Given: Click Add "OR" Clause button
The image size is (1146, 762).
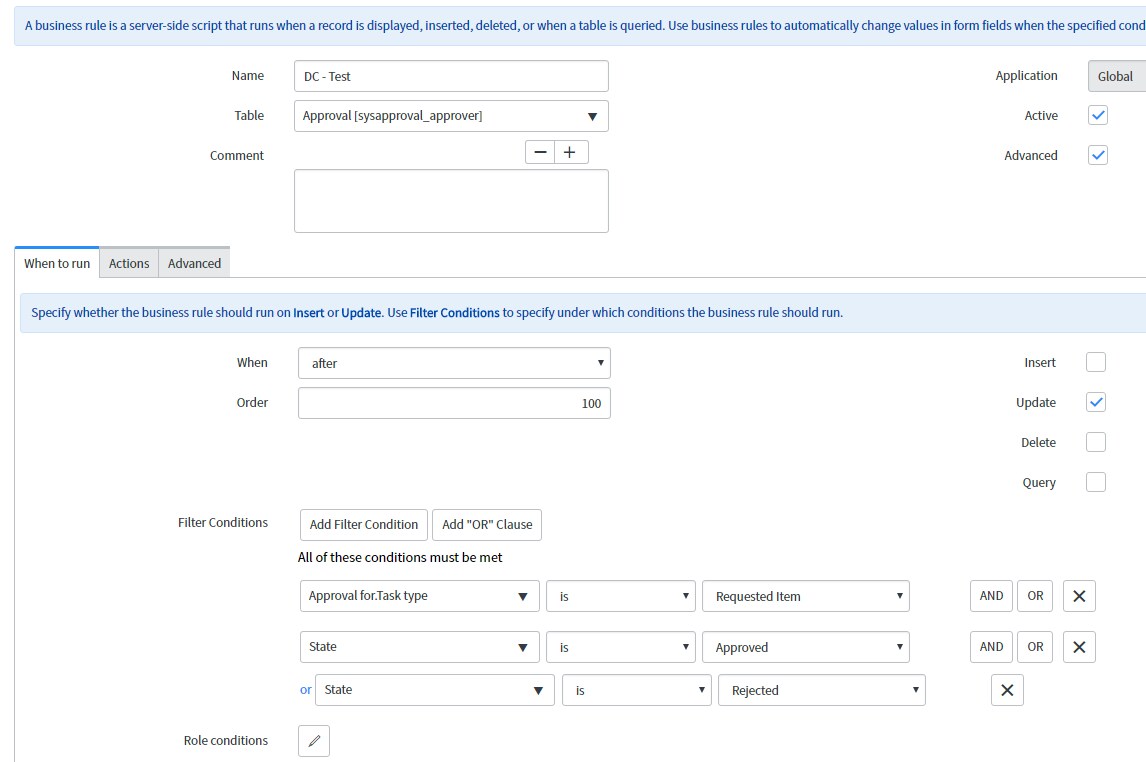Looking at the screenshot, I should (487, 524).
